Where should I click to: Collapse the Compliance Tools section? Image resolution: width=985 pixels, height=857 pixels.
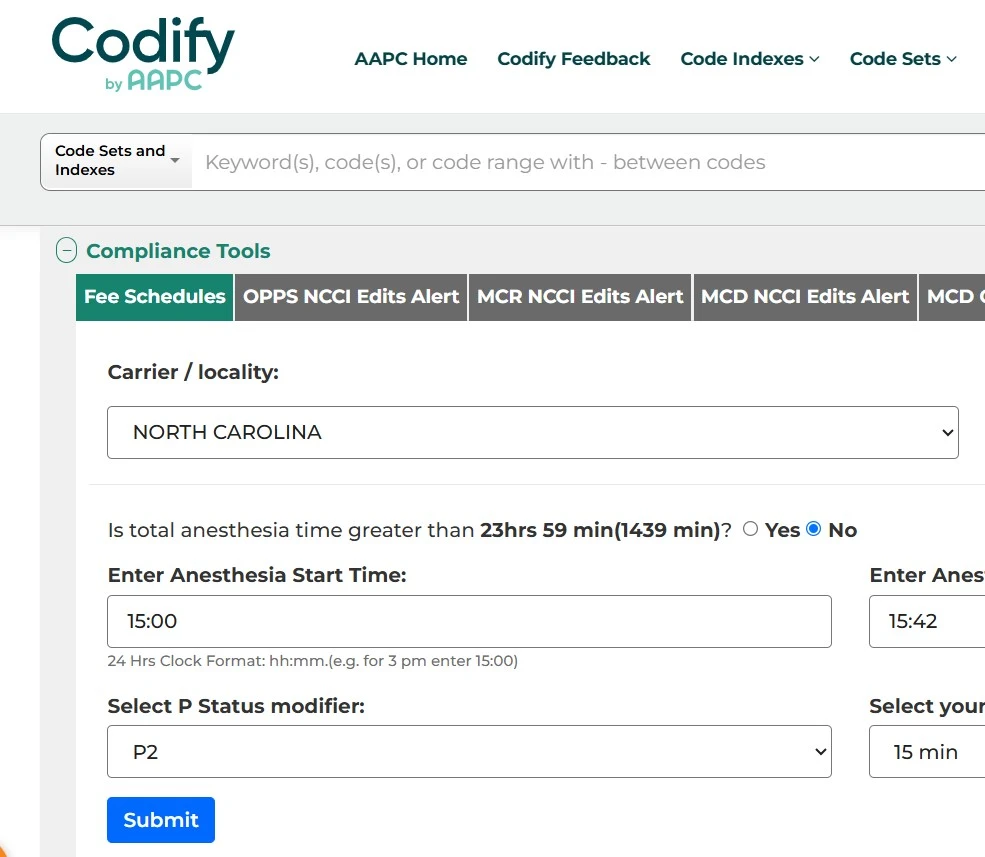67,250
